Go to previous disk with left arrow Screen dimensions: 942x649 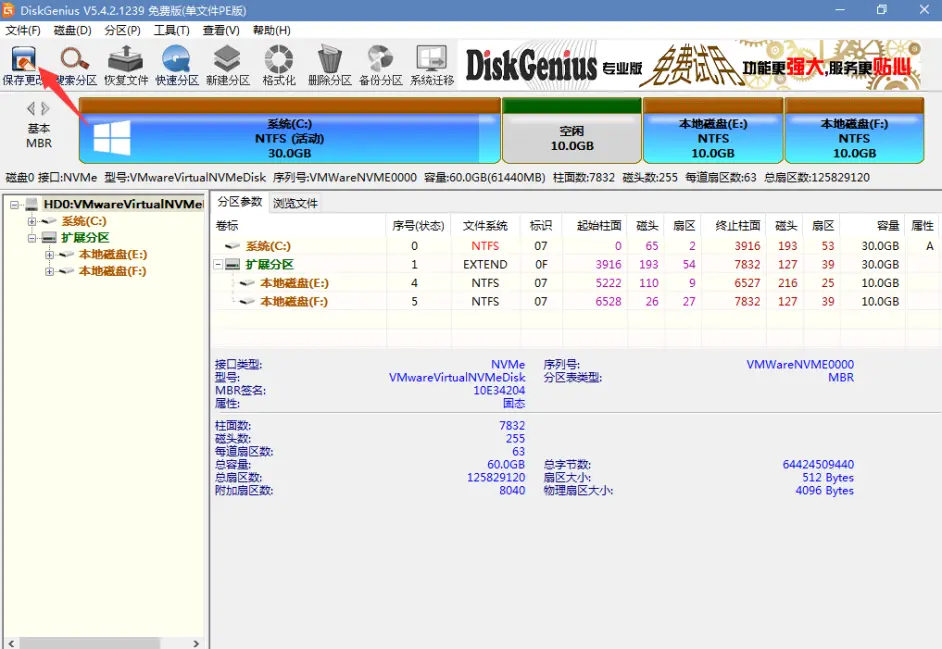click(x=31, y=109)
